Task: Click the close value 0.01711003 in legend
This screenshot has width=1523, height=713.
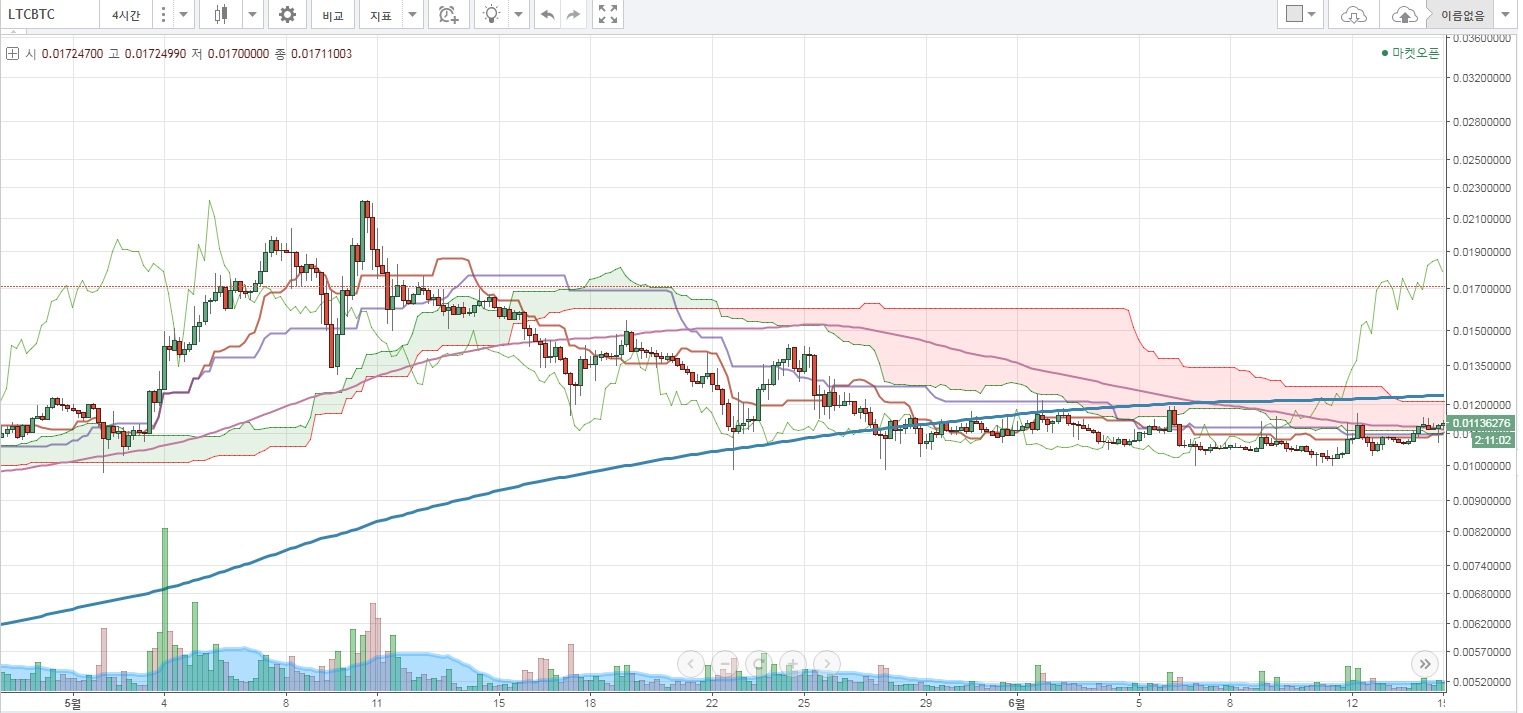Action: click(x=320, y=53)
